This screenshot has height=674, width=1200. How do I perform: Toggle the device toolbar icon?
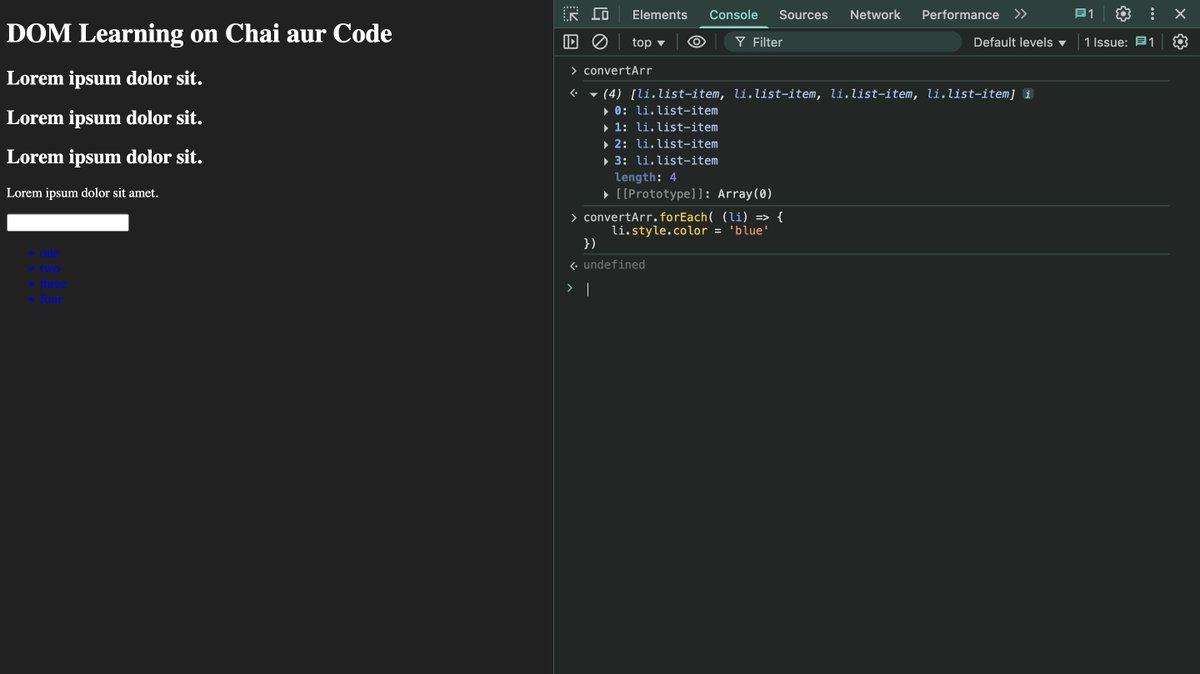point(600,14)
